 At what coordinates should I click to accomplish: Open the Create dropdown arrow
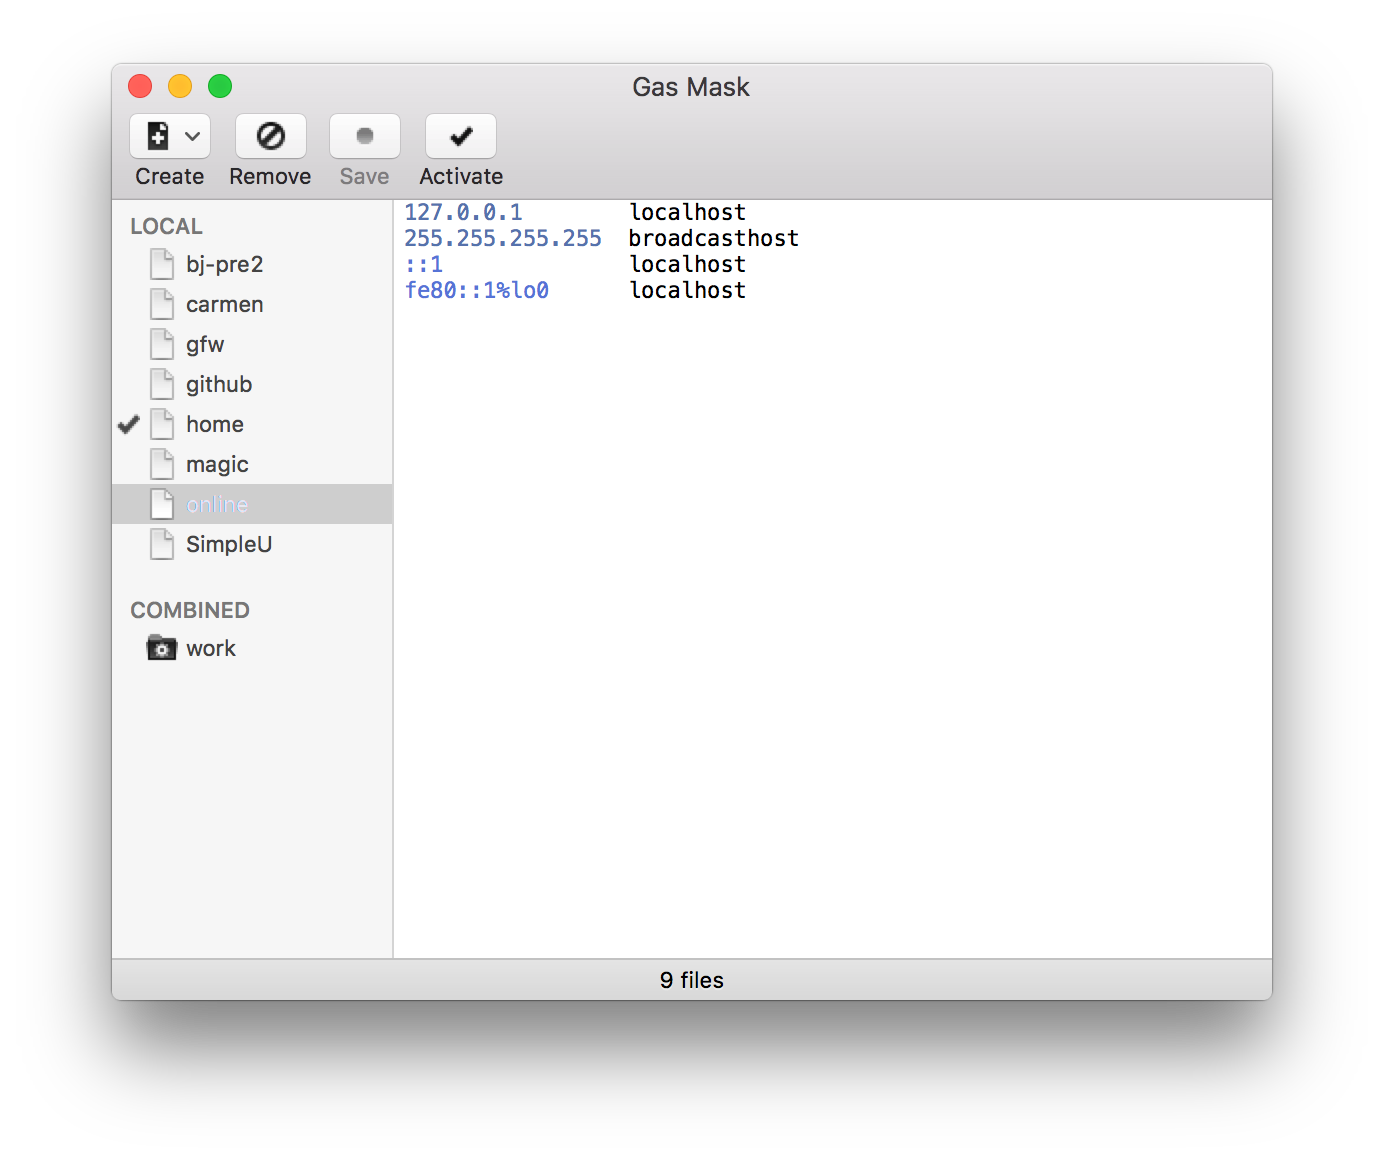click(193, 136)
